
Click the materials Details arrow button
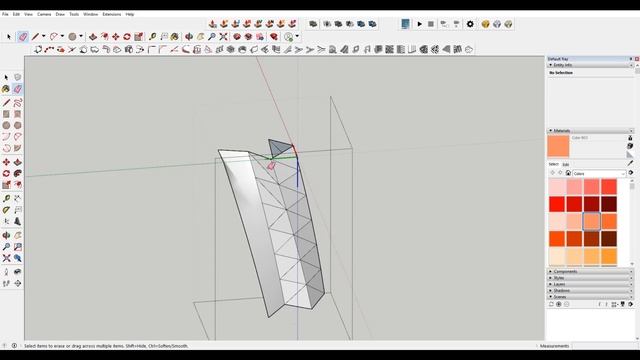pyautogui.click(x=631, y=173)
